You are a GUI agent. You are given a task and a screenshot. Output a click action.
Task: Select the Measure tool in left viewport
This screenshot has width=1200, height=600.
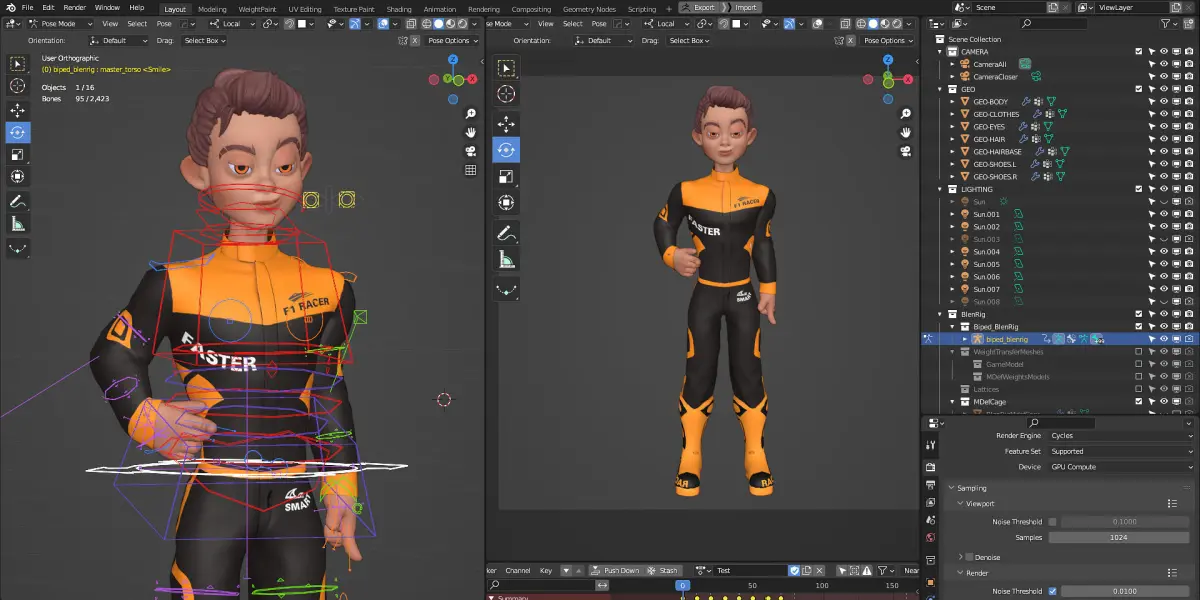coord(18,224)
